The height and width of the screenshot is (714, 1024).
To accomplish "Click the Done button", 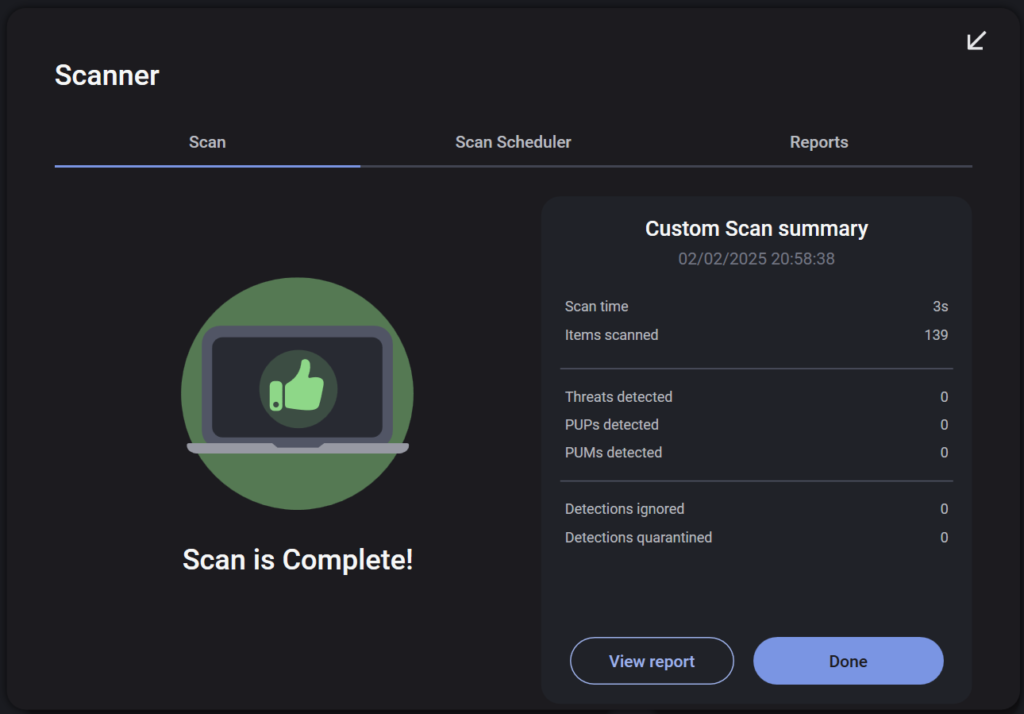I will click(848, 661).
